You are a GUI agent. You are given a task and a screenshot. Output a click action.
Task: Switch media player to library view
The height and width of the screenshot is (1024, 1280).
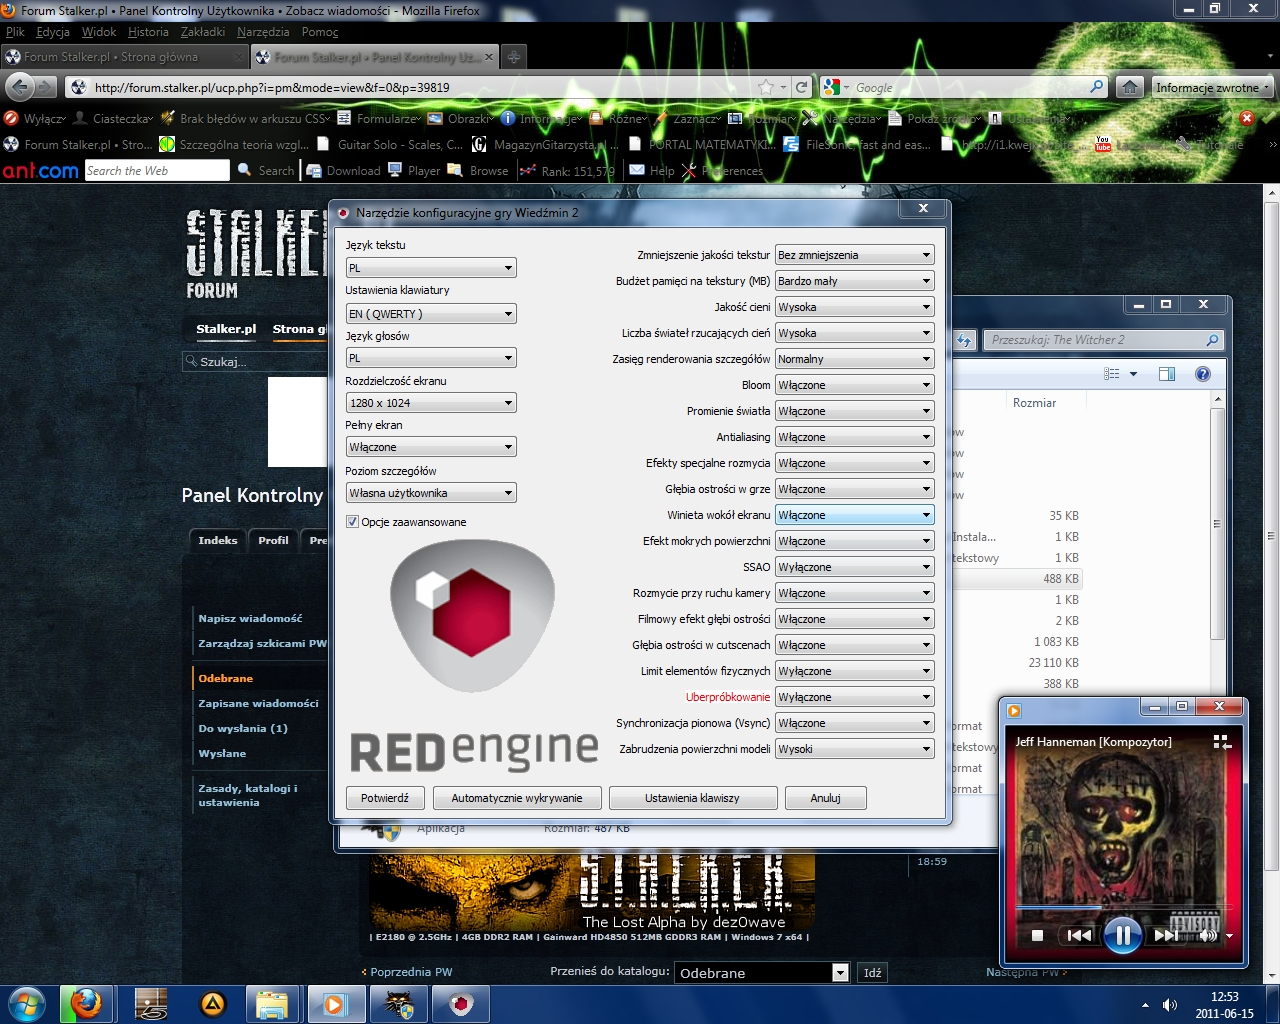point(1221,742)
